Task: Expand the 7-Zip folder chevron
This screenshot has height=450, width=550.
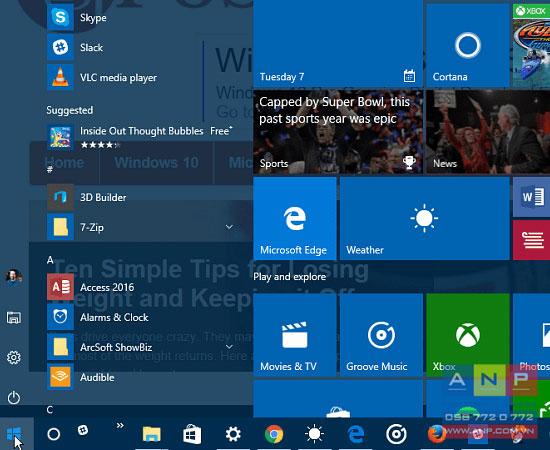Action: point(229,227)
